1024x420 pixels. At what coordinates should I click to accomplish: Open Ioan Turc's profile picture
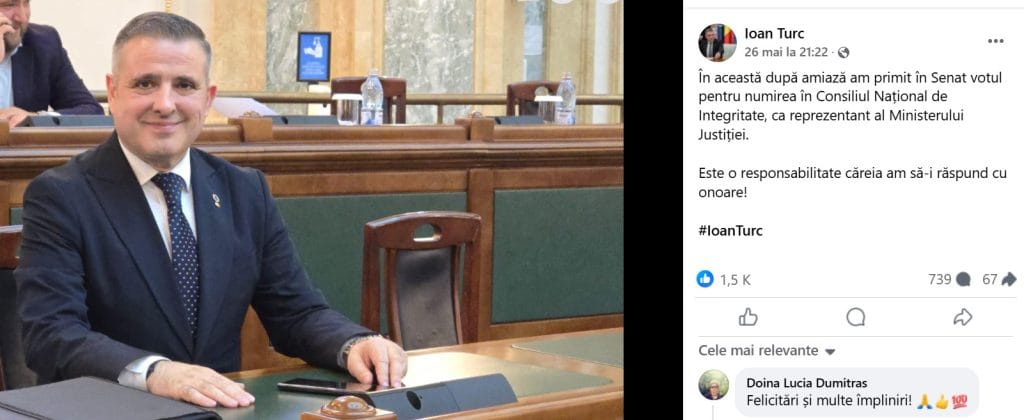717,42
